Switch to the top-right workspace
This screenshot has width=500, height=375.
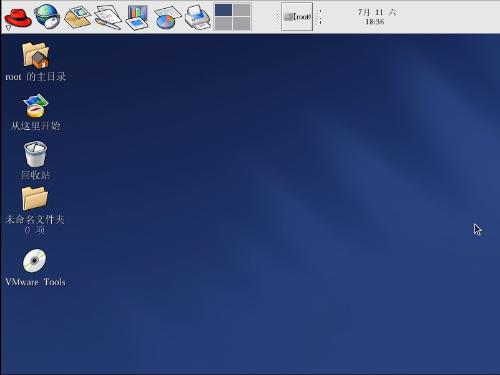[242, 10]
